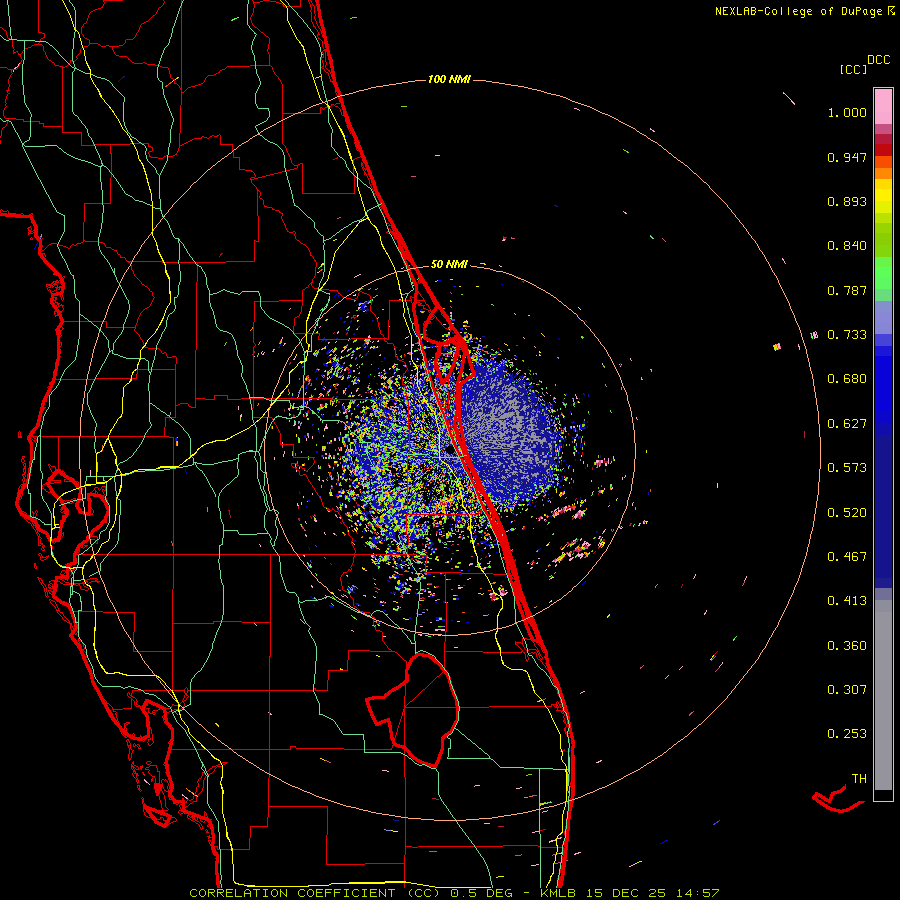Viewport: 900px width, 900px height.
Task: Click the 0.360 legend value
Action: point(847,646)
